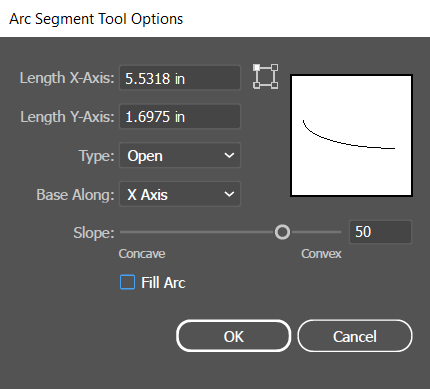
Task: Click the Slope slider track near Concave end
Action: click(133, 232)
